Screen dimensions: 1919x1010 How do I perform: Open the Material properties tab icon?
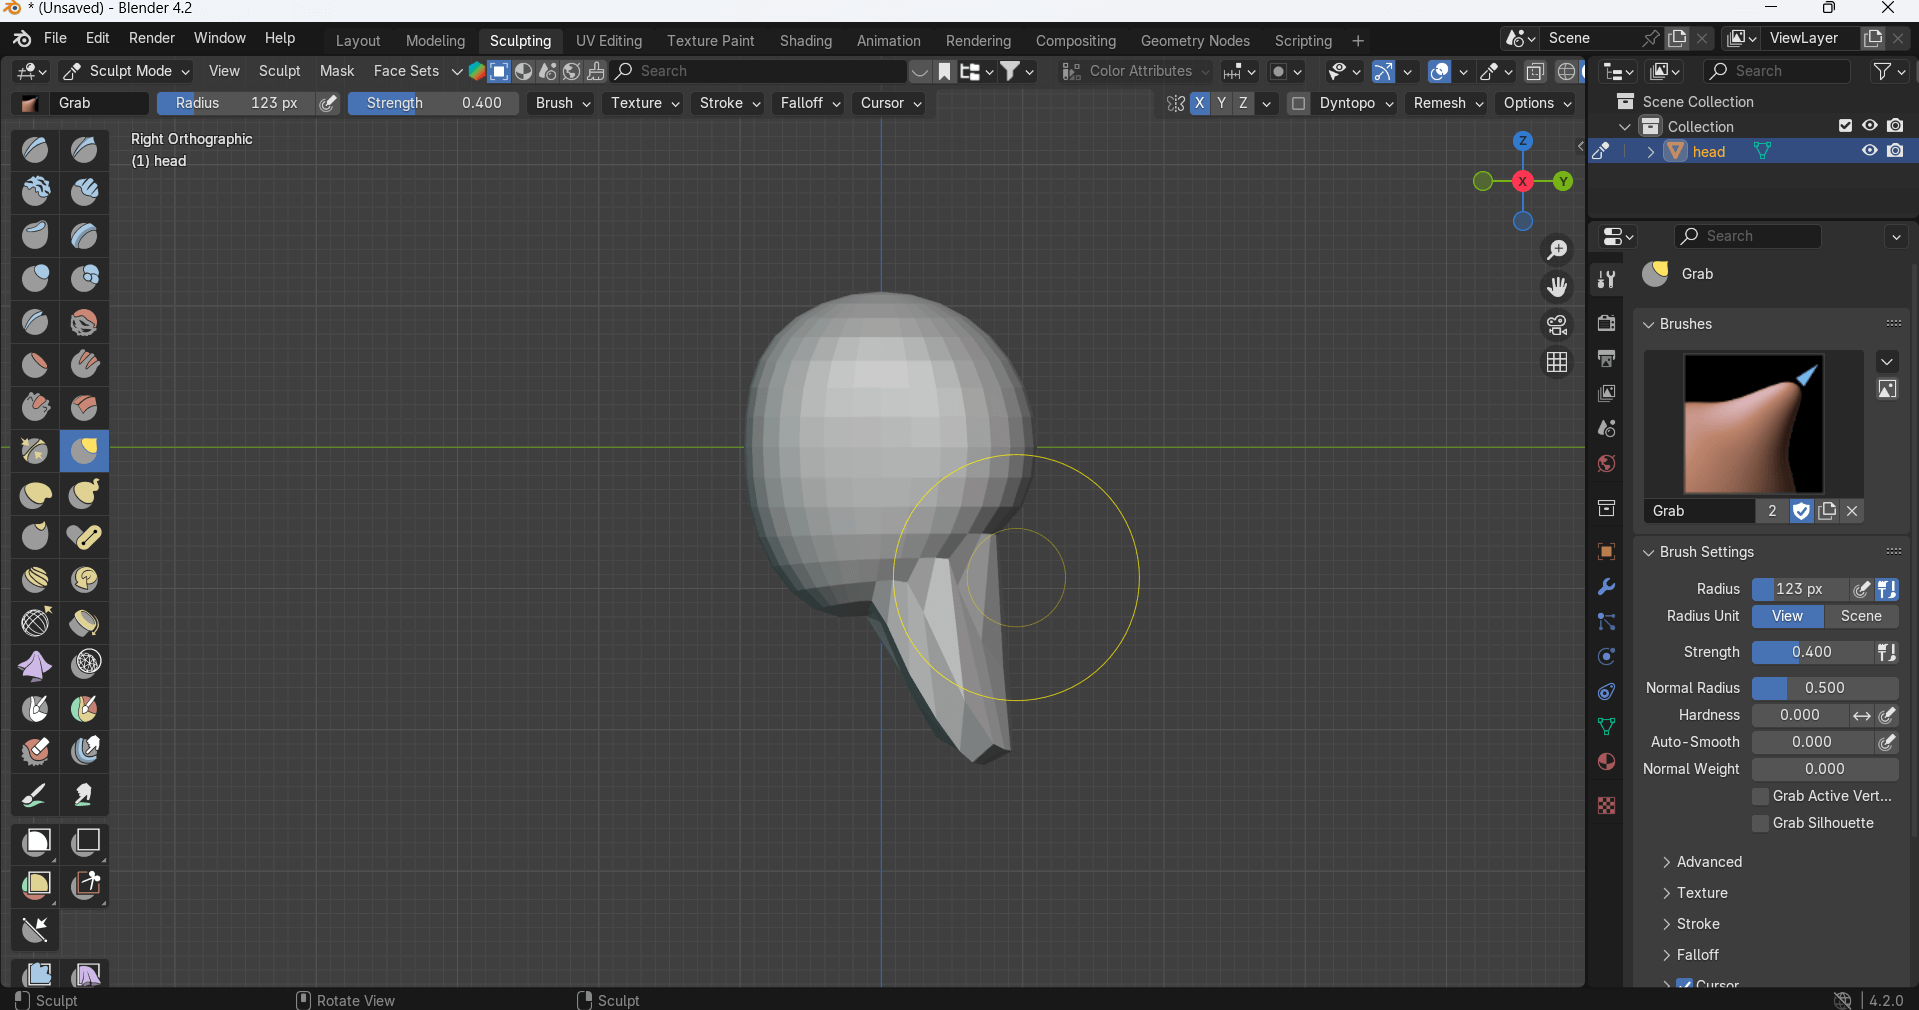coord(1606,762)
